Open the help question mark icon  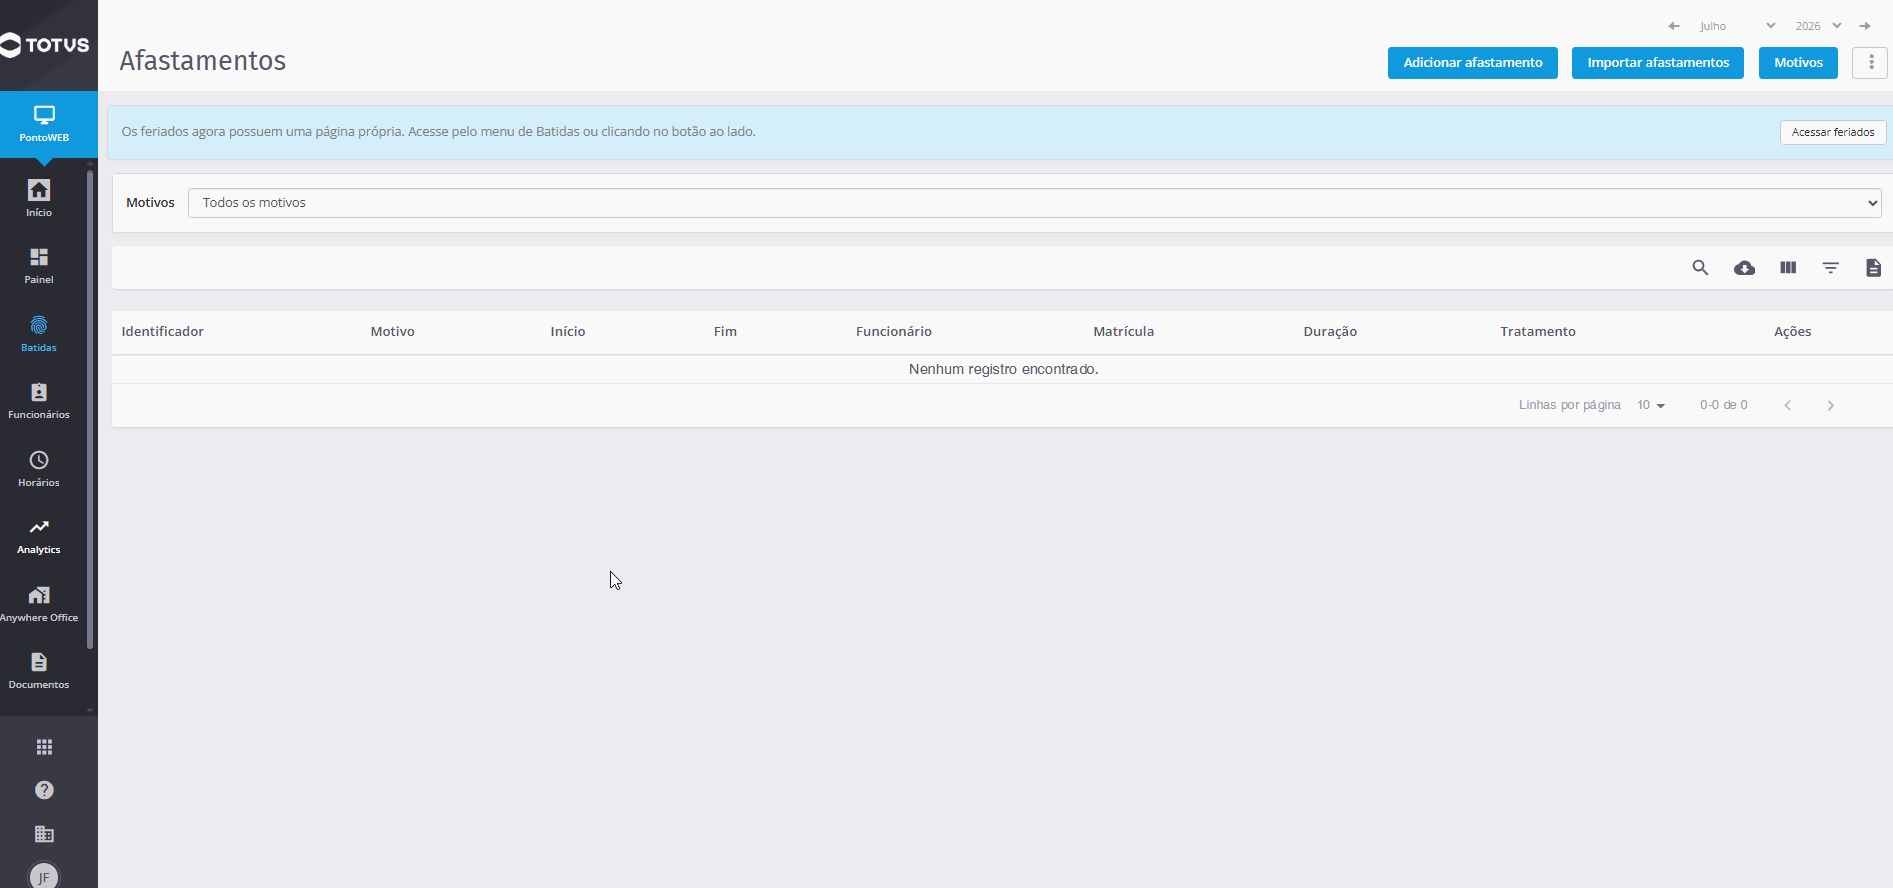[44, 790]
